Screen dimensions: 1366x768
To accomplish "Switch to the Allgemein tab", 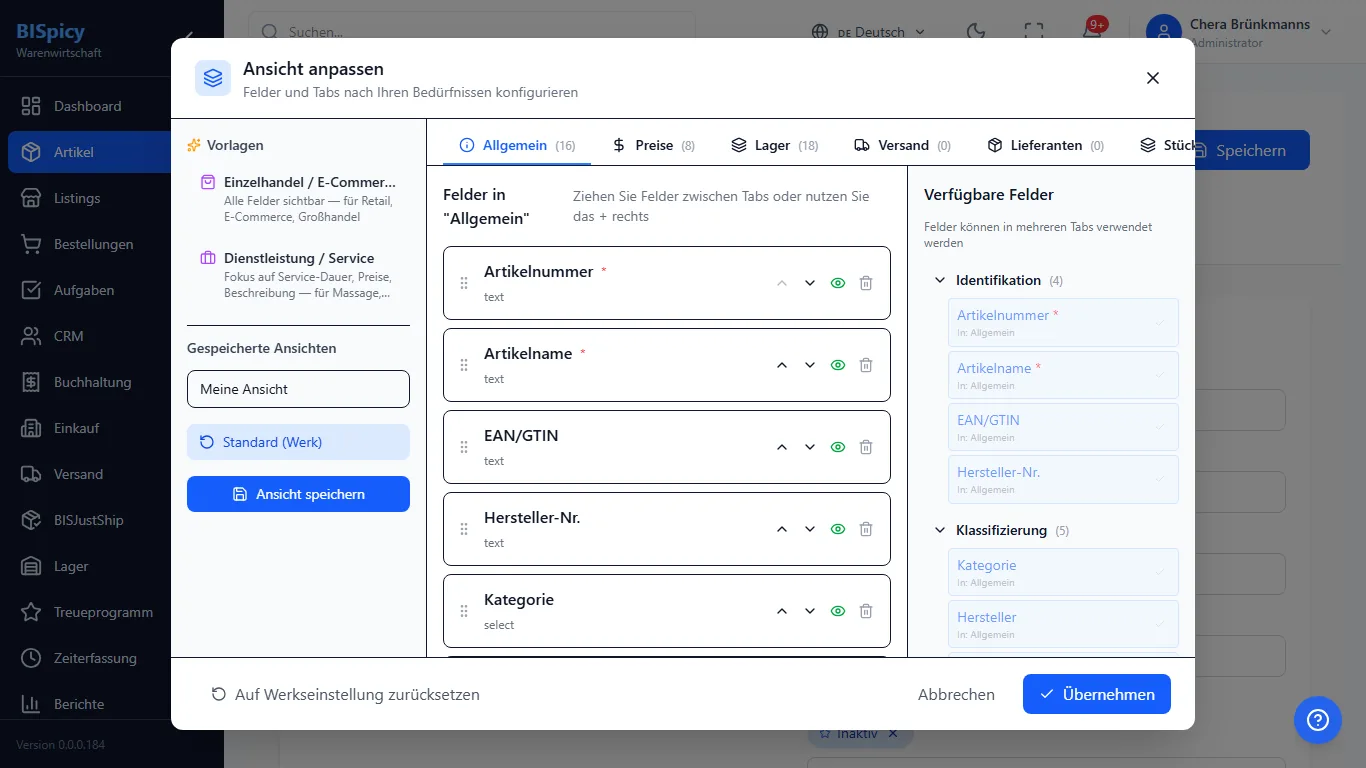I will coord(517,145).
